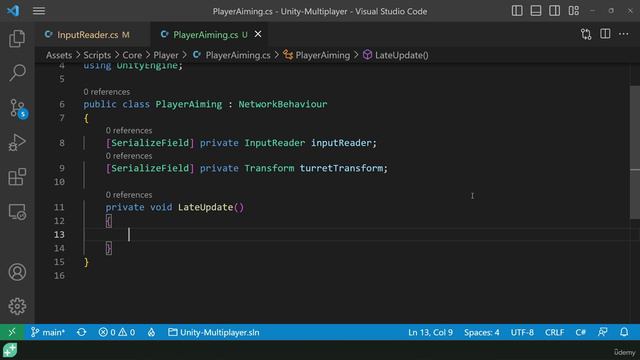Click the vertical scrollbar in editor
This screenshot has height=360, width=640.
(635, 152)
